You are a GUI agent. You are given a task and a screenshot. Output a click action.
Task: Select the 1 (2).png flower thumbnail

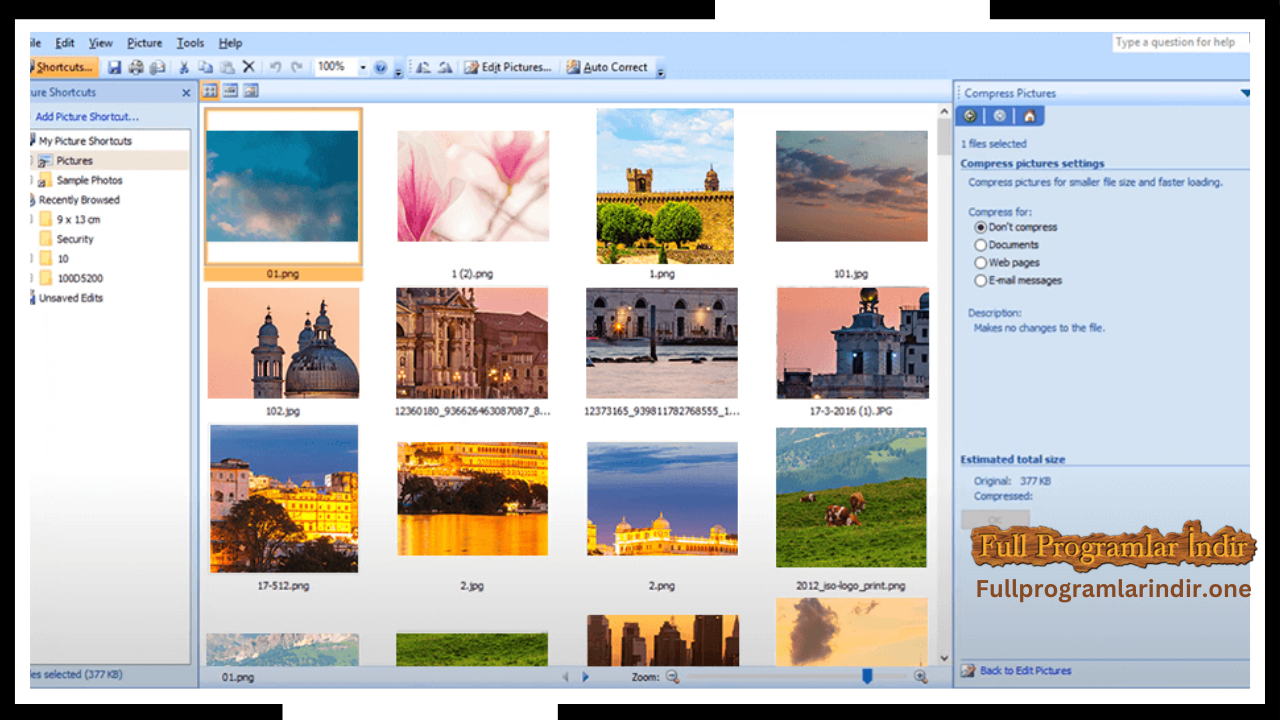click(x=473, y=186)
